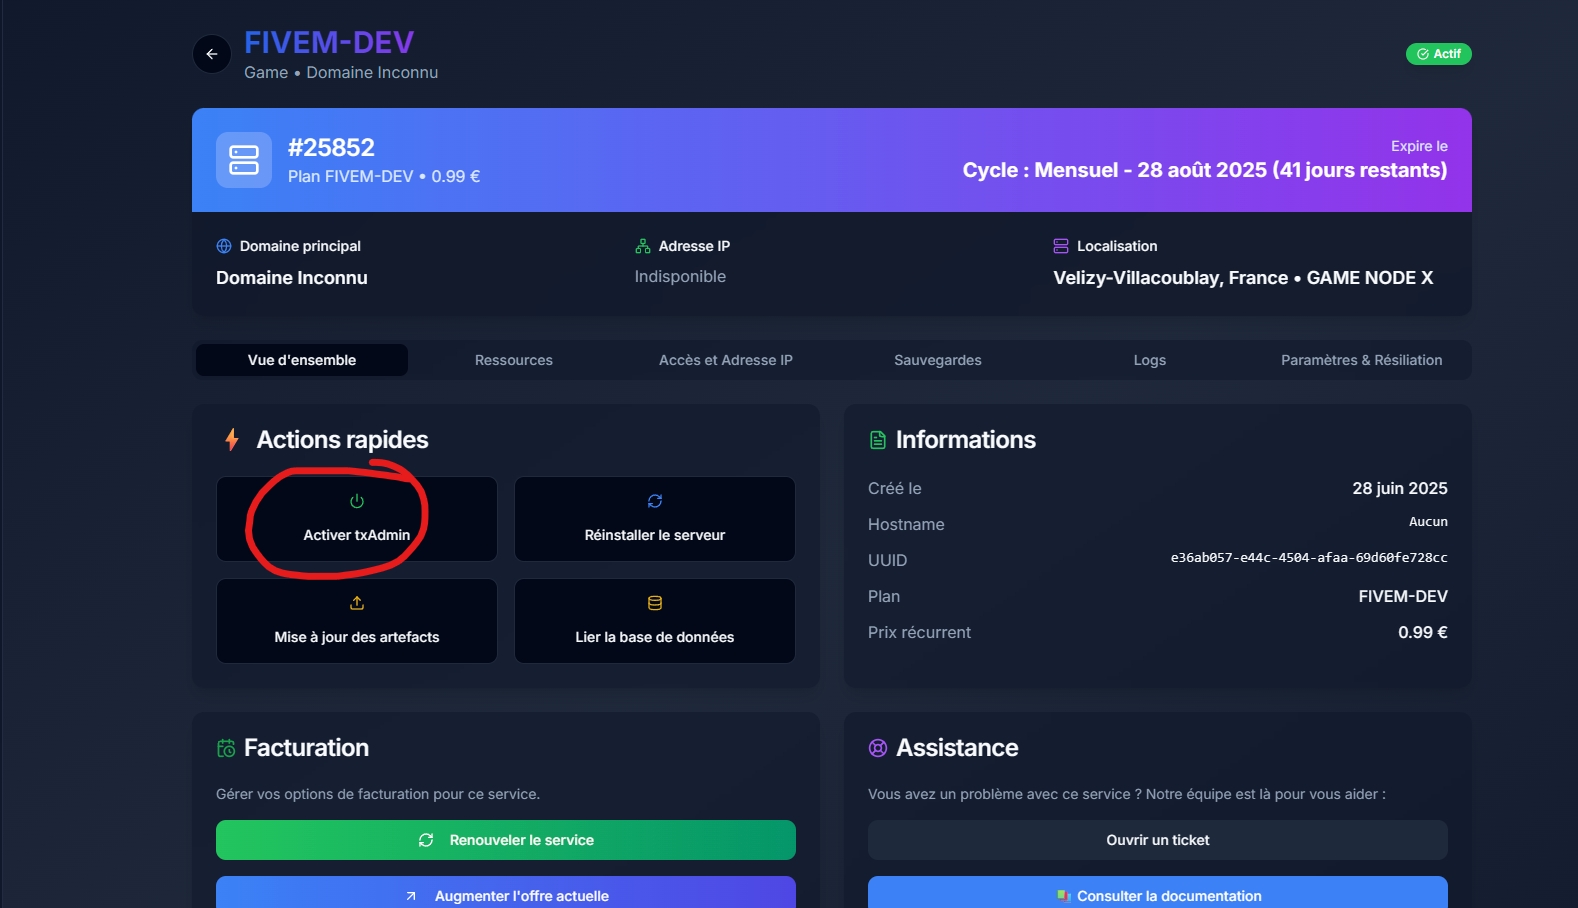
Task: Click the refresh icon above Réinstaller le serveur
Action: 655,501
